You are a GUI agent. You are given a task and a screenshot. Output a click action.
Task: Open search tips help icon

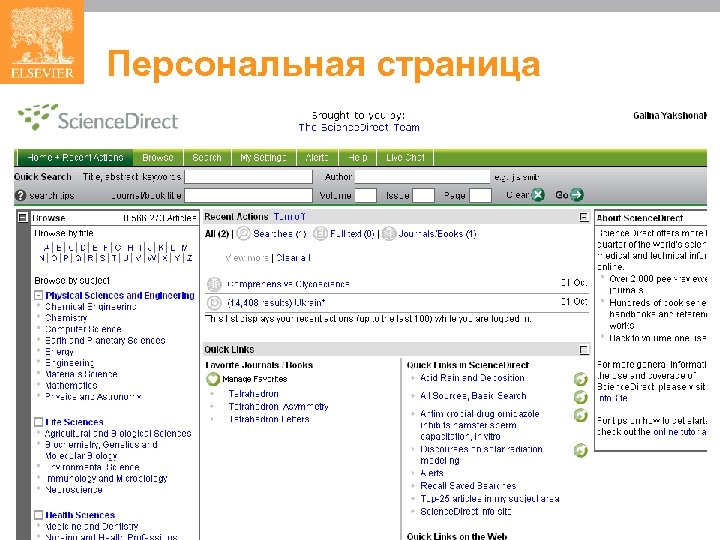click(20, 196)
